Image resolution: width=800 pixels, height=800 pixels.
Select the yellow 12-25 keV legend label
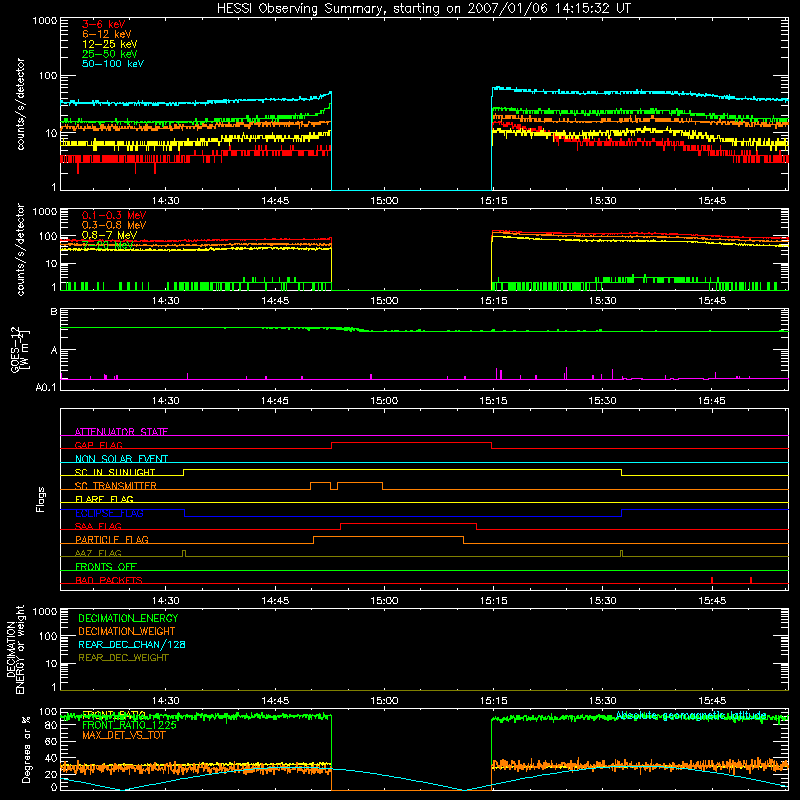coord(110,44)
